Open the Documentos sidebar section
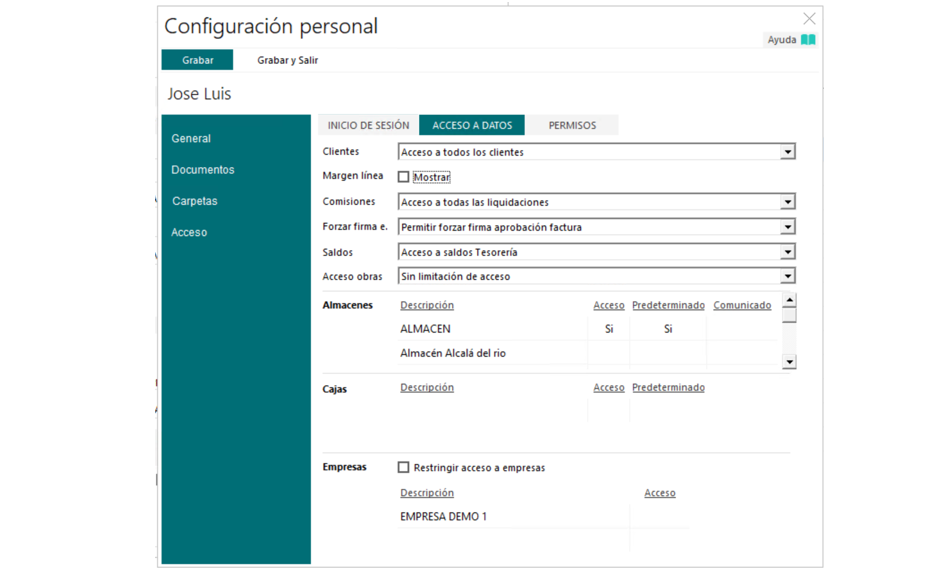This screenshot has width=950, height=569. 202,170
